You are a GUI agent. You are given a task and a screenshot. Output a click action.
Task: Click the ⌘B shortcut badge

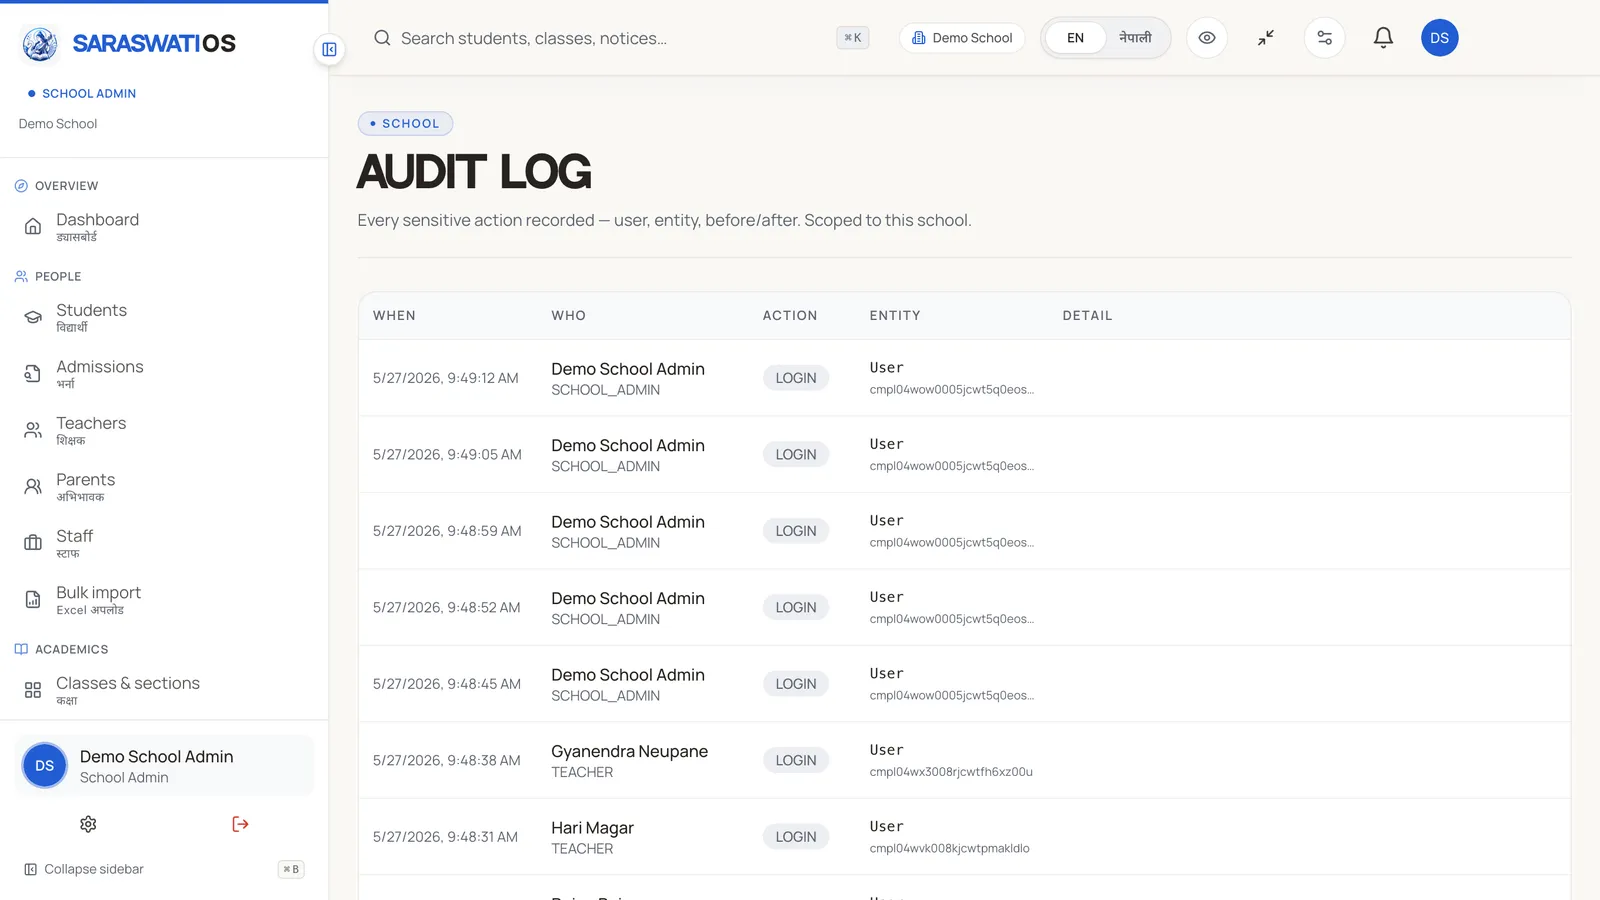tap(291, 869)
